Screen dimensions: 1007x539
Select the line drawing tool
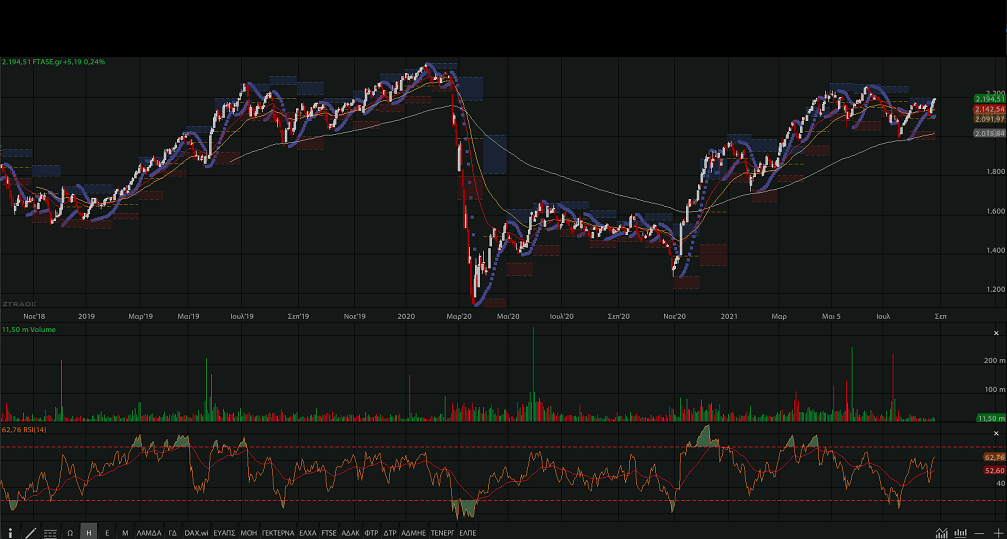[30, 533]
